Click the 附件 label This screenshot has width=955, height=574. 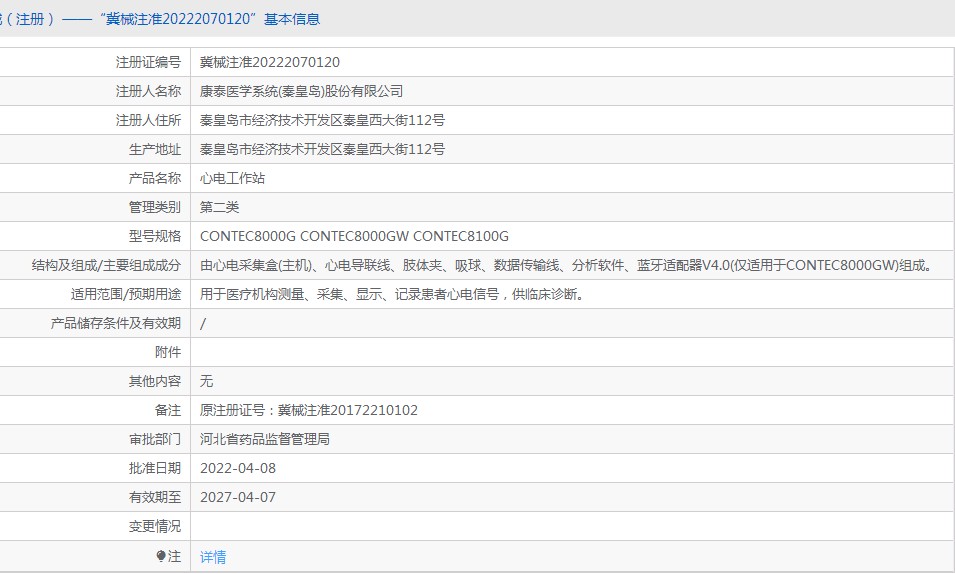[168, 352]
